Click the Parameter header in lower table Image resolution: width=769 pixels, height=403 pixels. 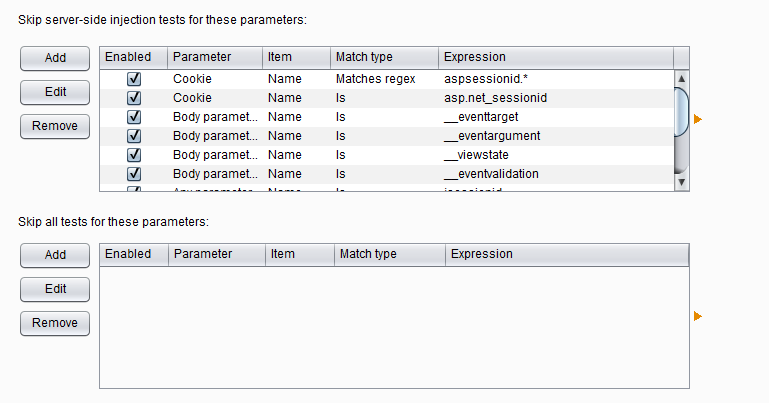tap(216, 254)
